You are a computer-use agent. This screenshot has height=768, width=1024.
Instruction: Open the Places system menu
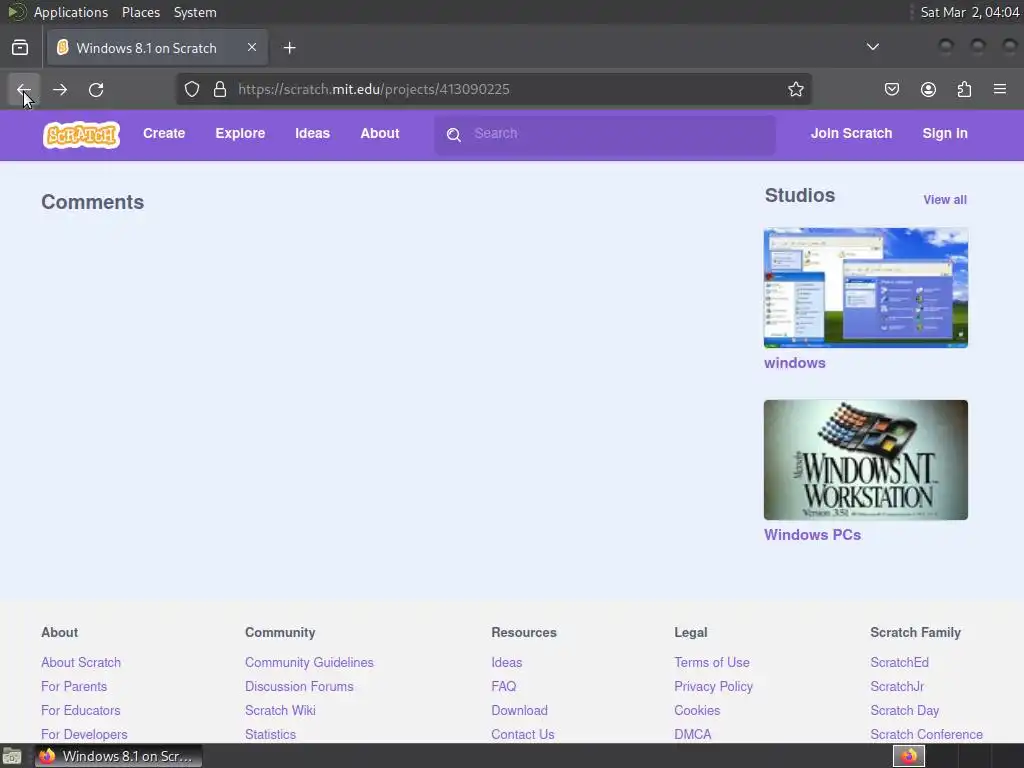(x=140, y=12)
